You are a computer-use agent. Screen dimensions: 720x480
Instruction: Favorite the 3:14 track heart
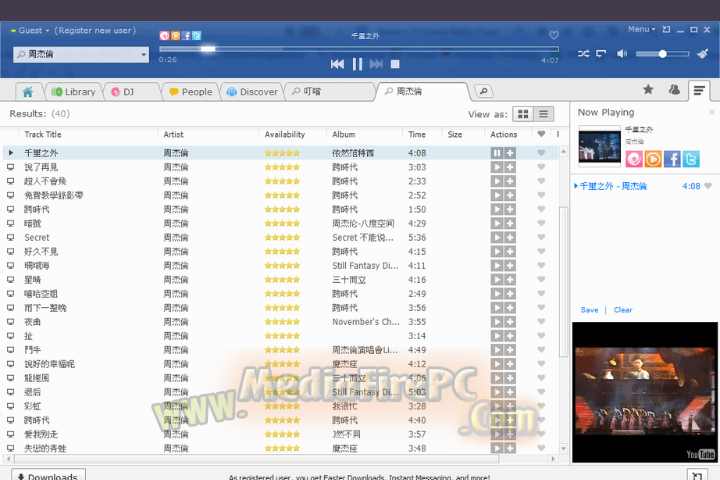tap(541, 336)
